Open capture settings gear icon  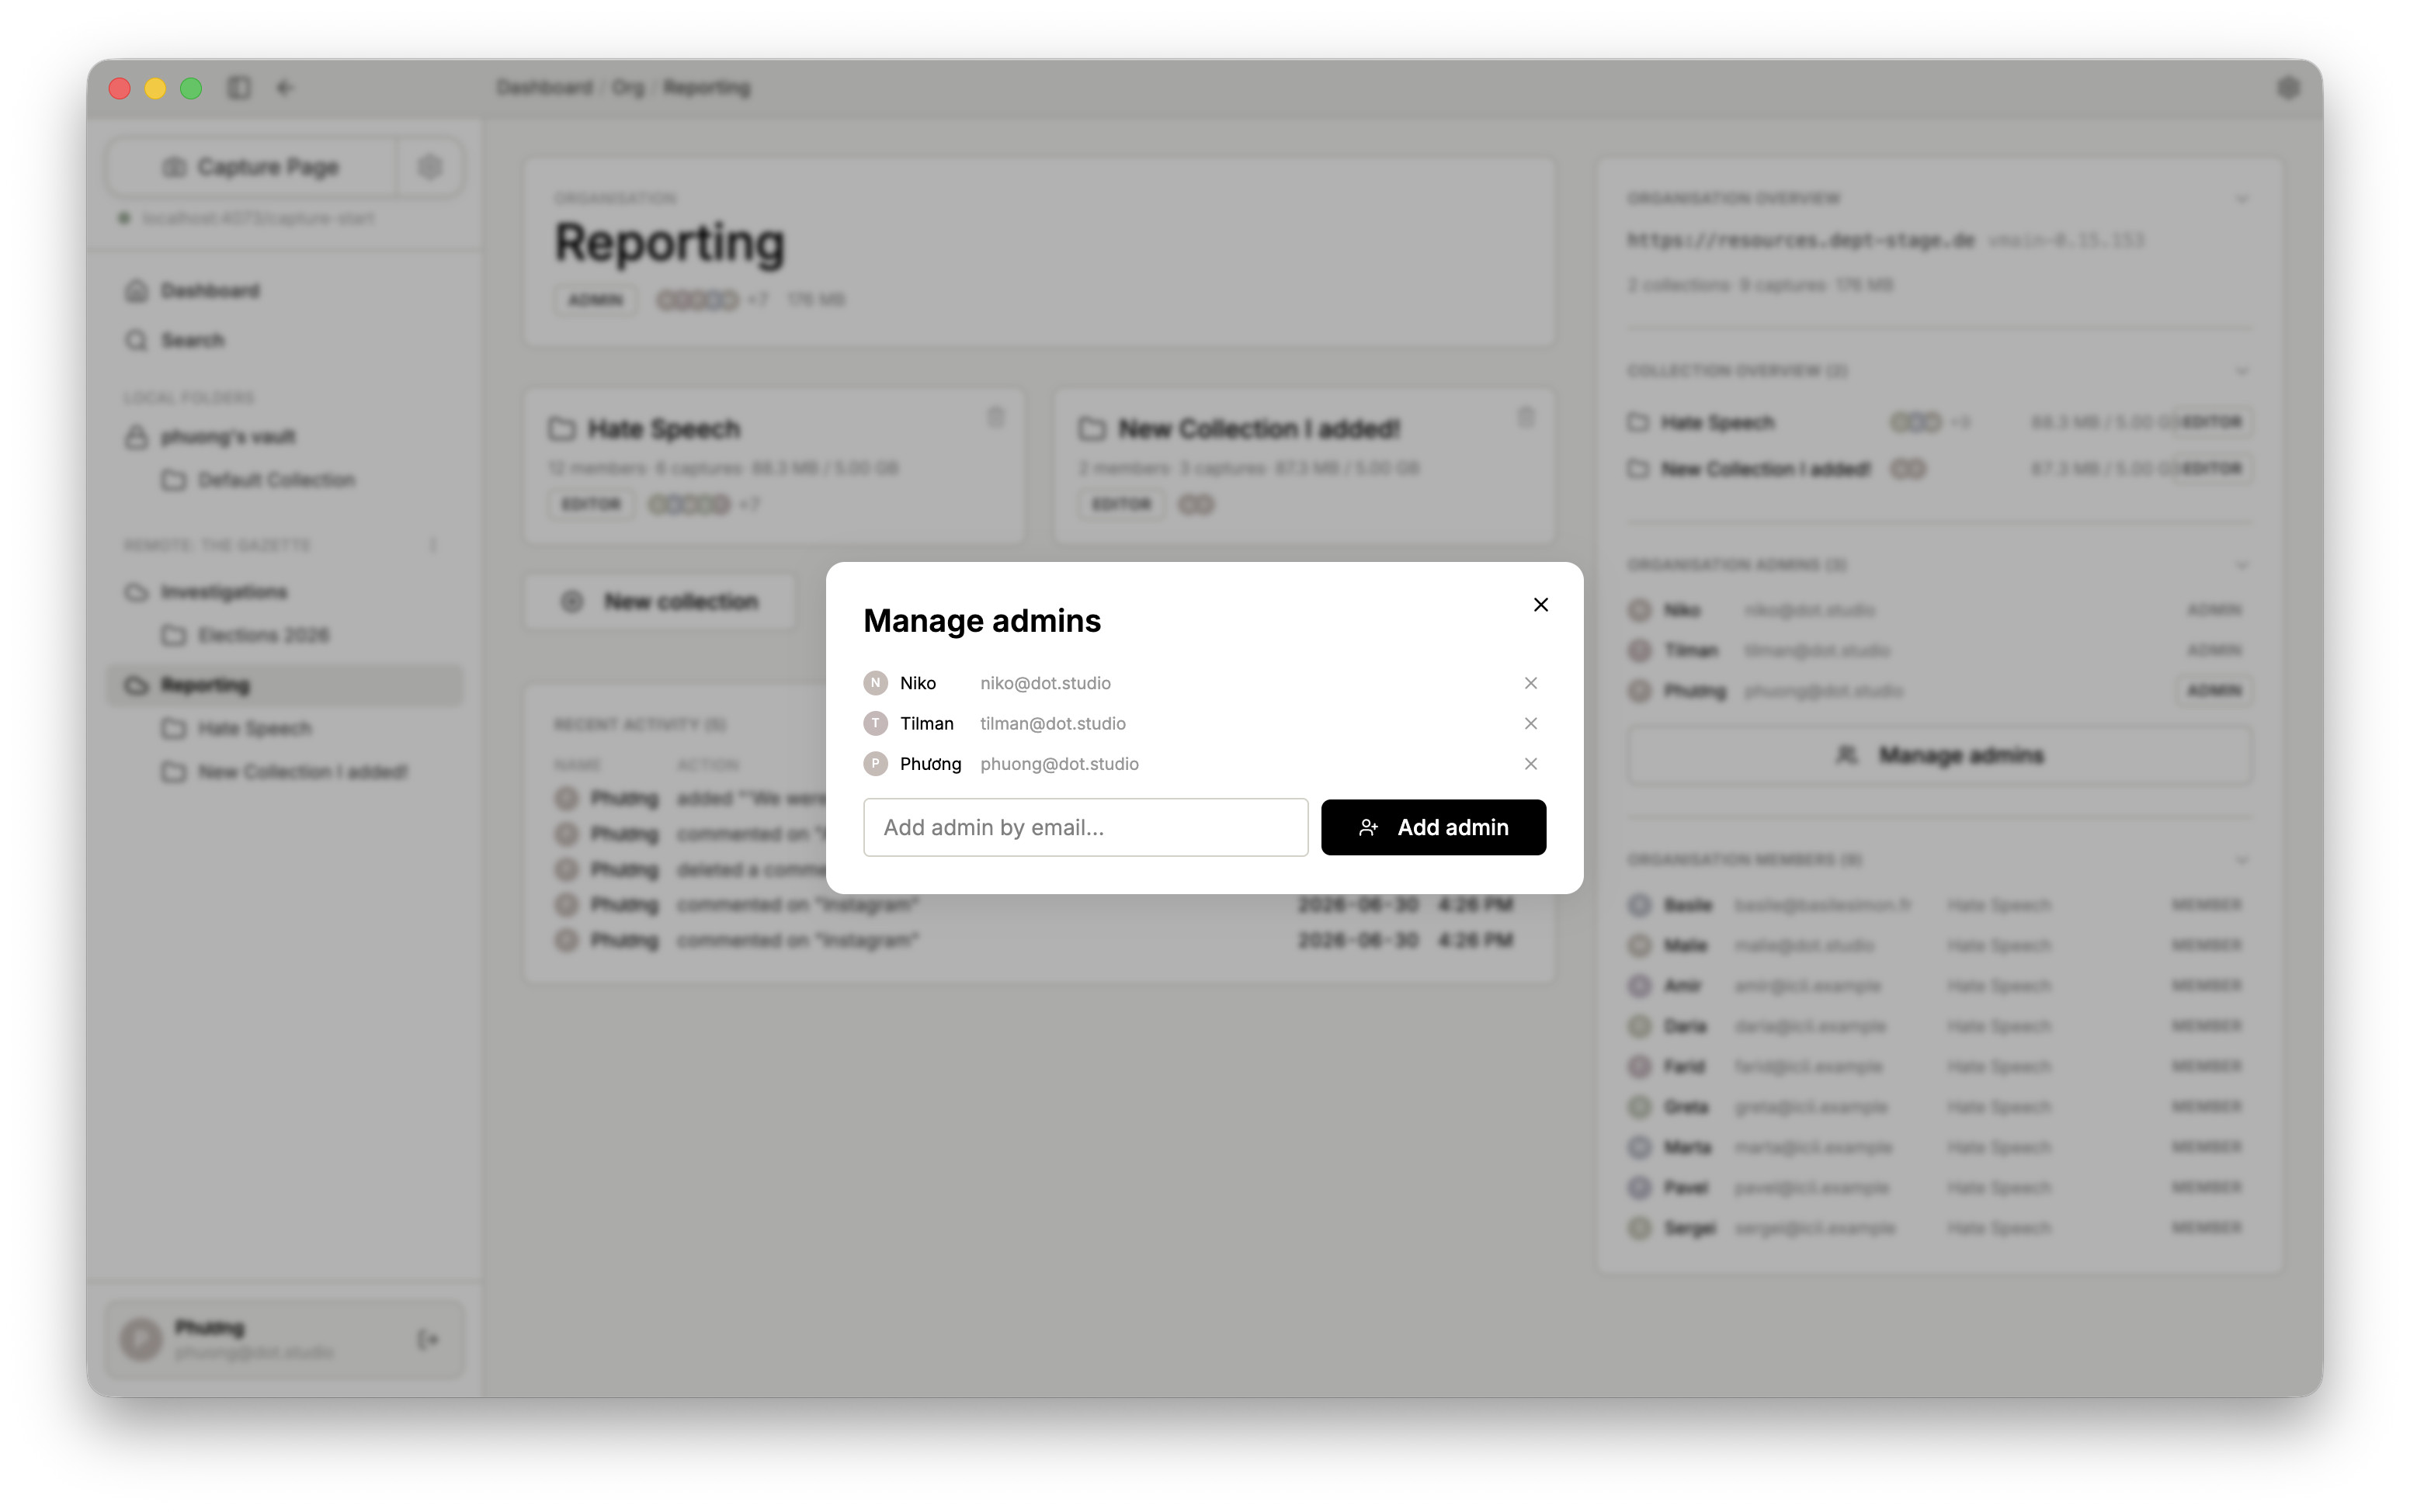coord(430,167)
